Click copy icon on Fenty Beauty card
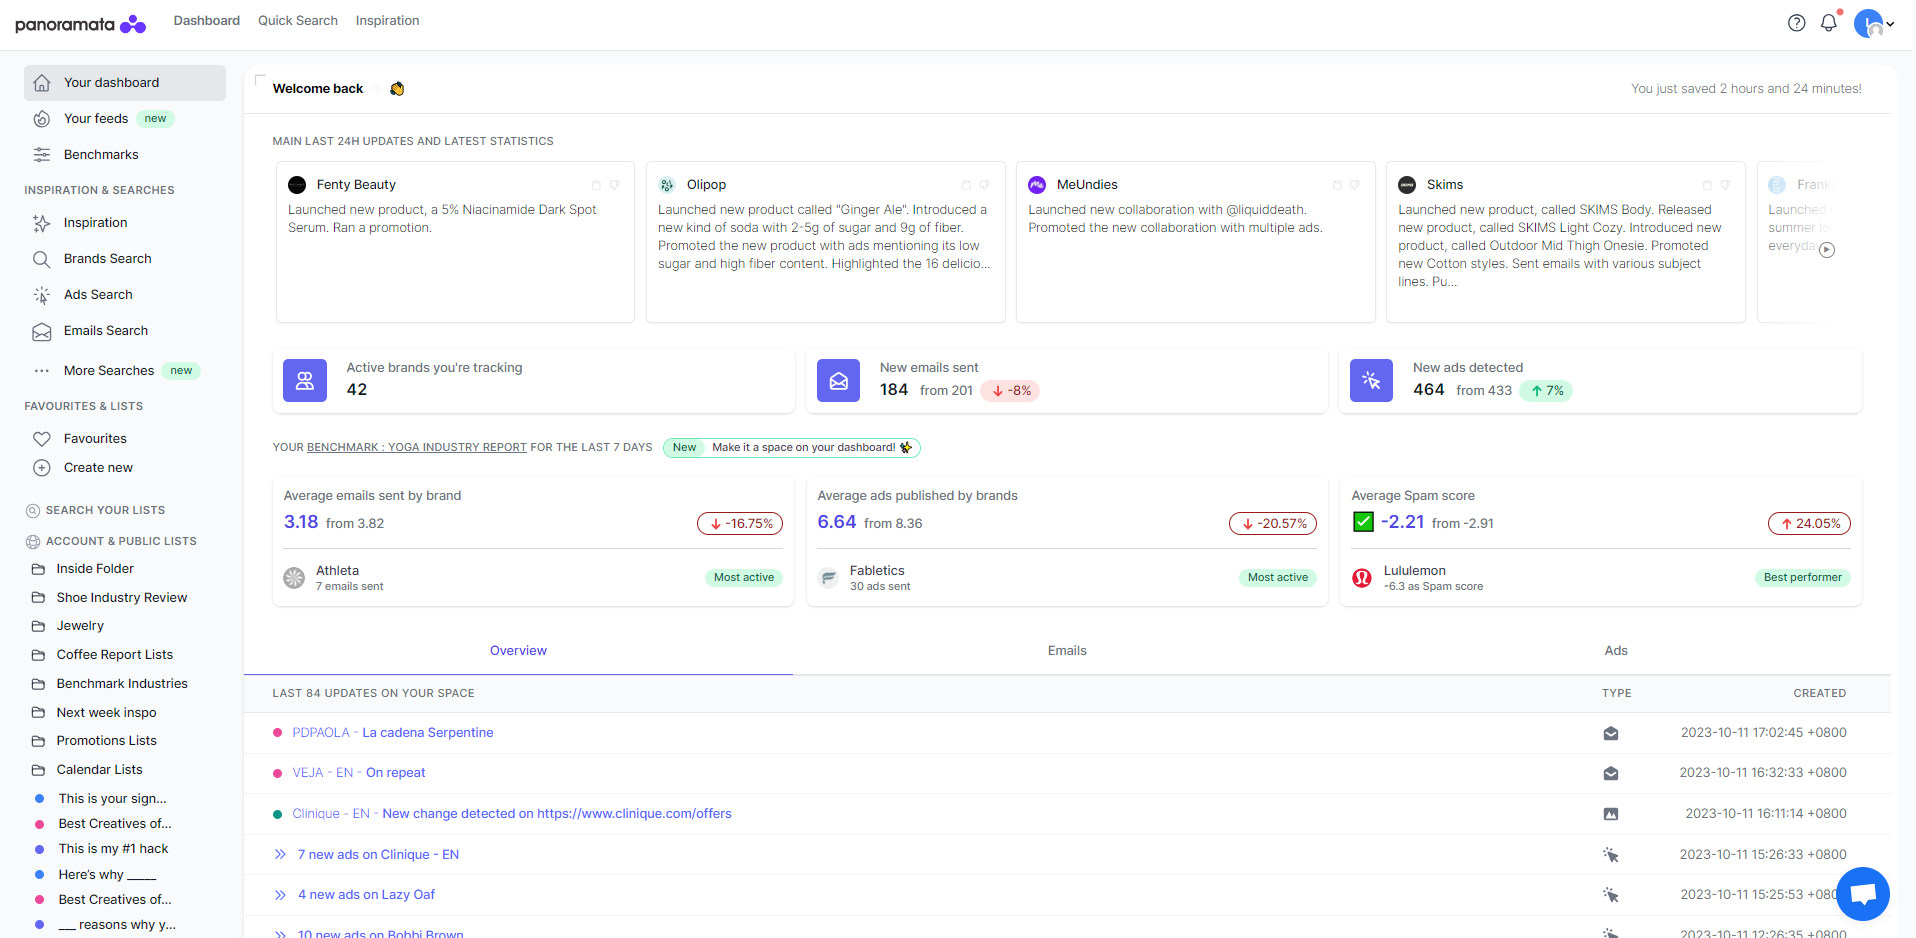1916x938 pixels. (x=597, y=185)
